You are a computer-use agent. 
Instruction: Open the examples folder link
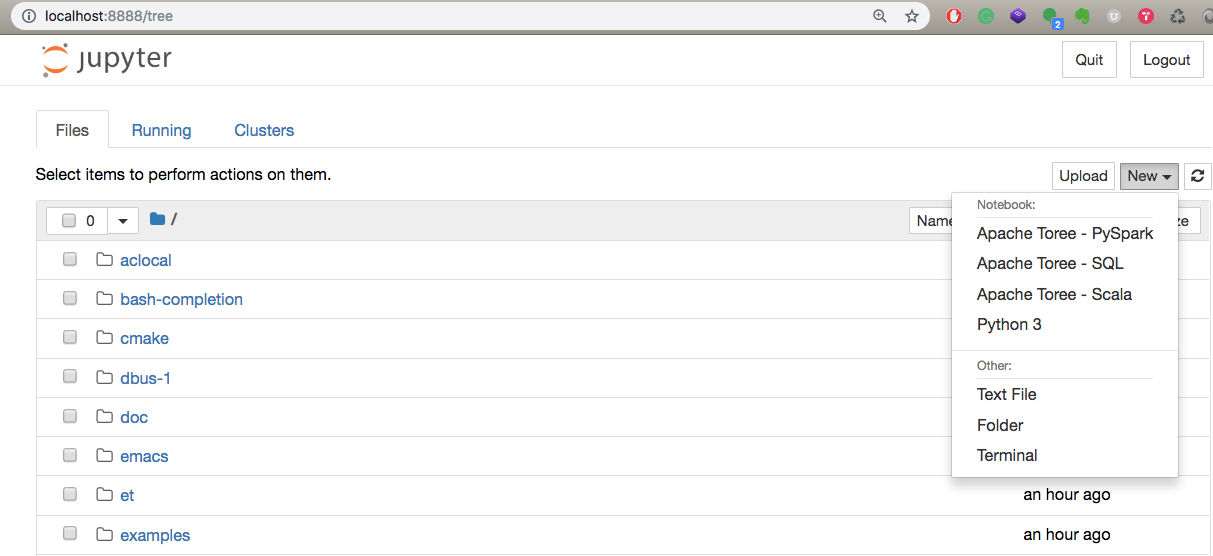(x=155, y=535)
